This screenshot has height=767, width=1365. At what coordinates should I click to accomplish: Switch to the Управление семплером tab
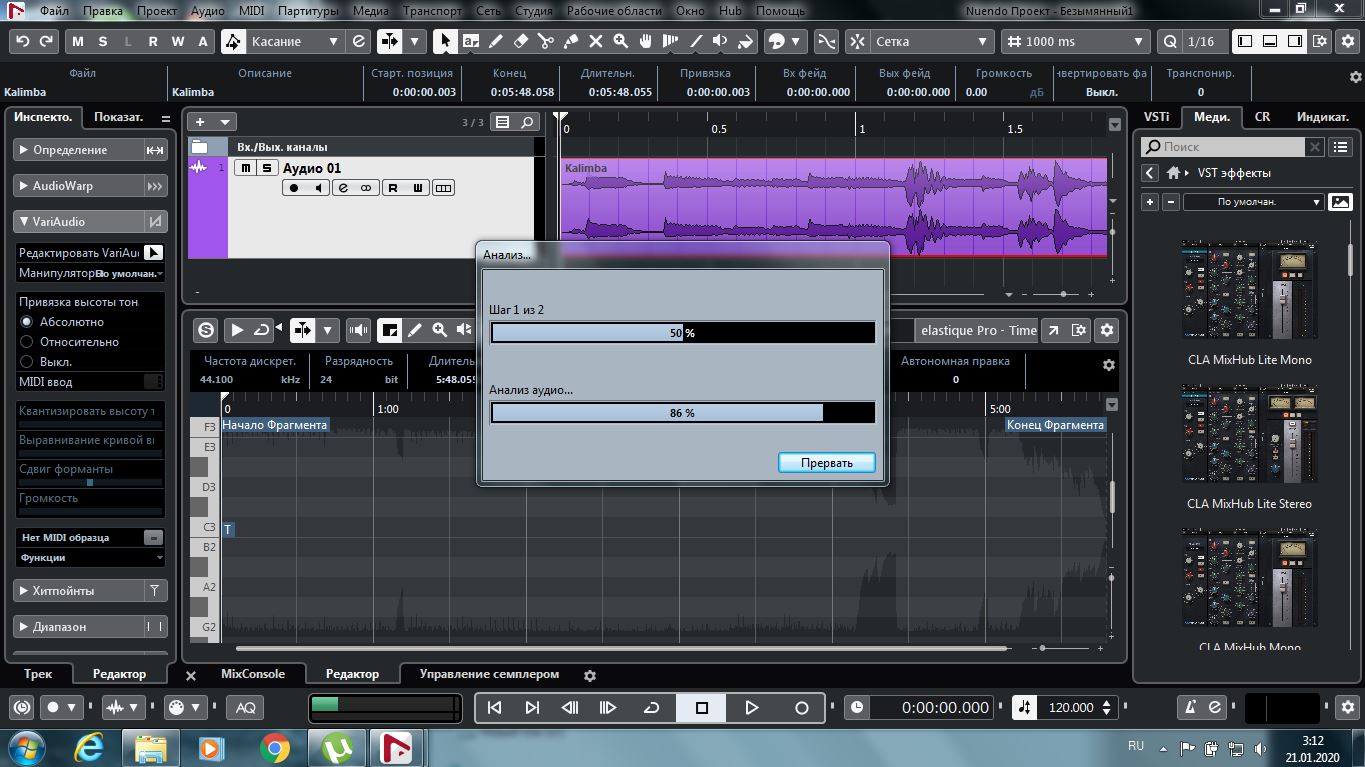coord(489,674)
